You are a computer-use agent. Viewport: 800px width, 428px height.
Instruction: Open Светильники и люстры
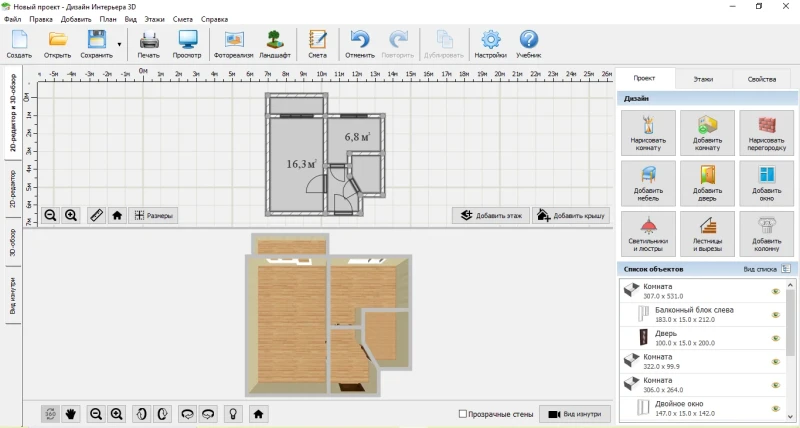648,234
